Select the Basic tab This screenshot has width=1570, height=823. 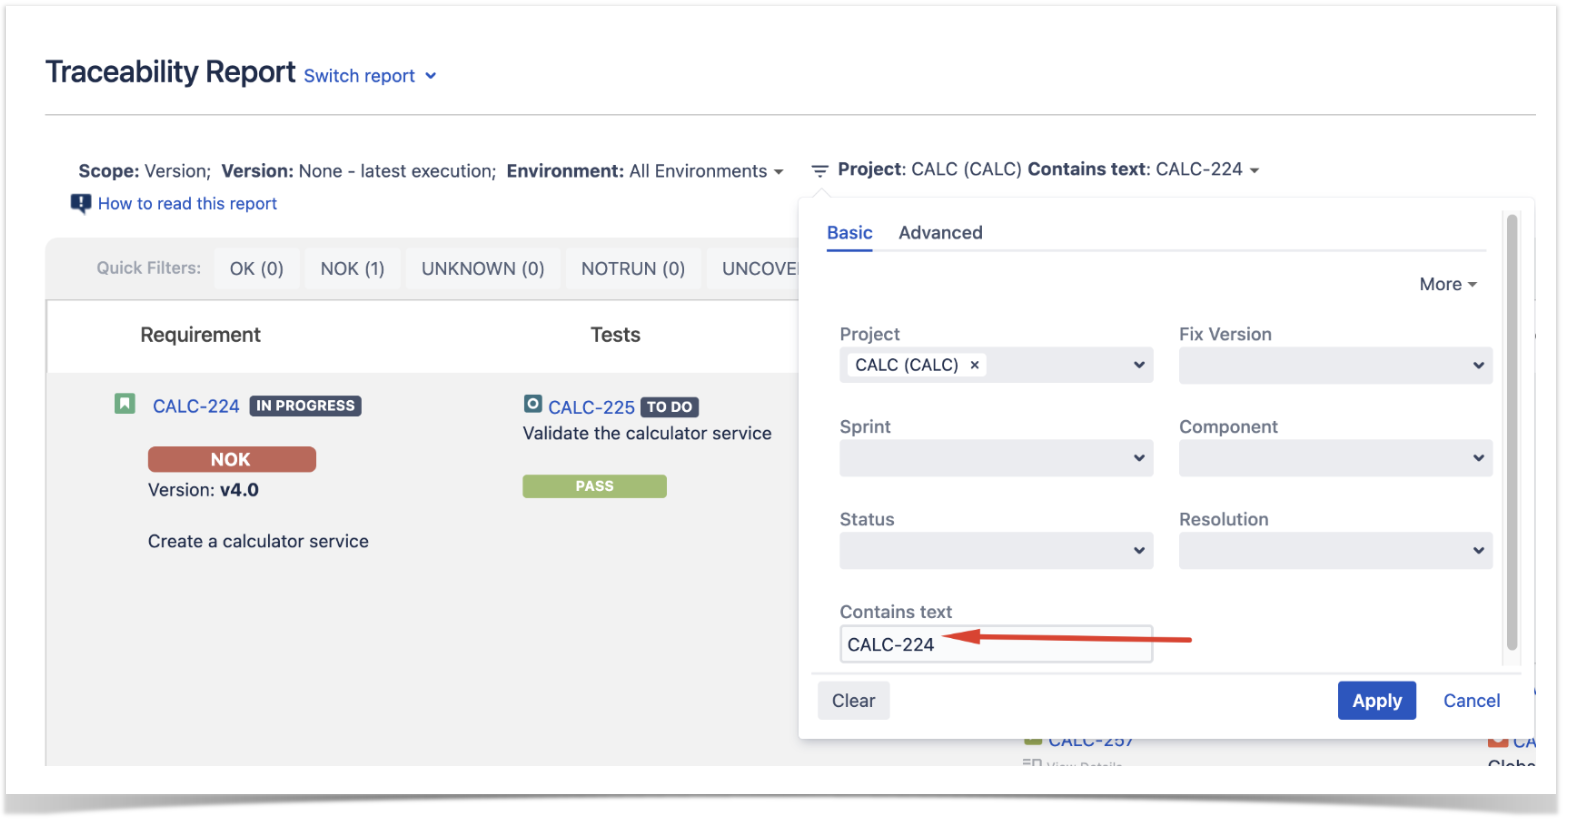[x=849, y=233]
